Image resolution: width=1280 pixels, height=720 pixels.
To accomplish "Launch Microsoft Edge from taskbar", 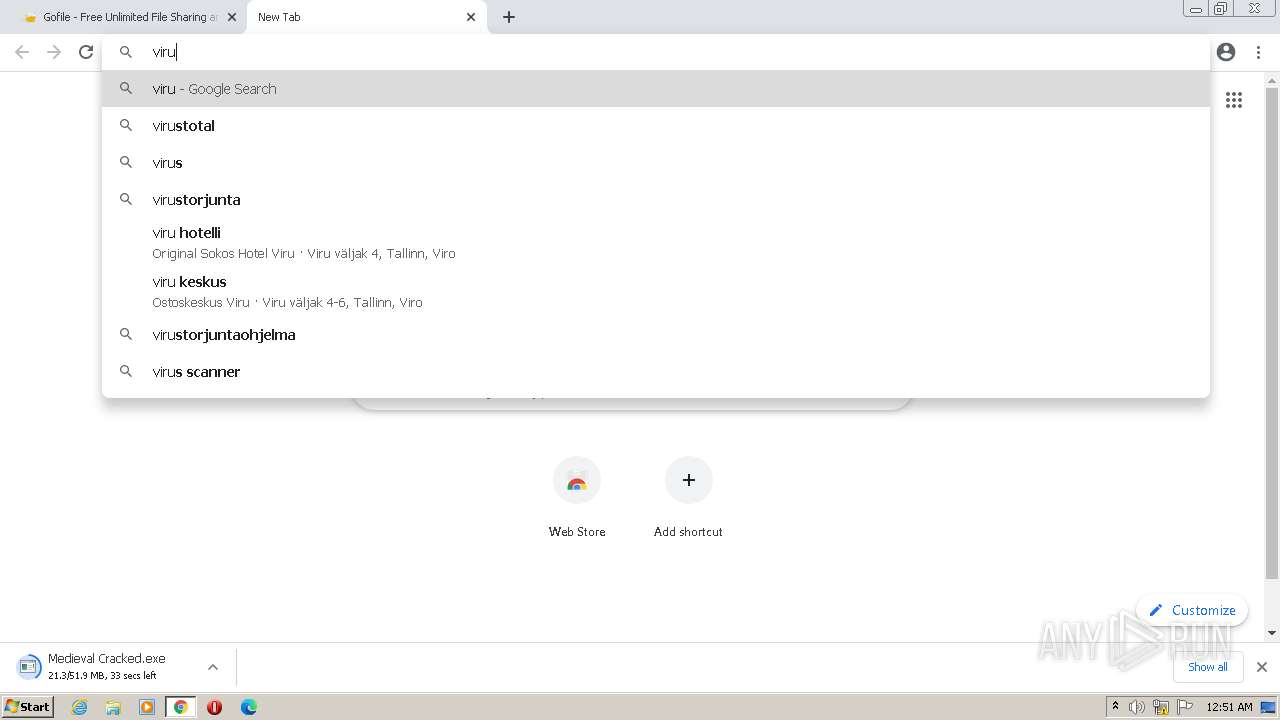I will tap(249, 707).
